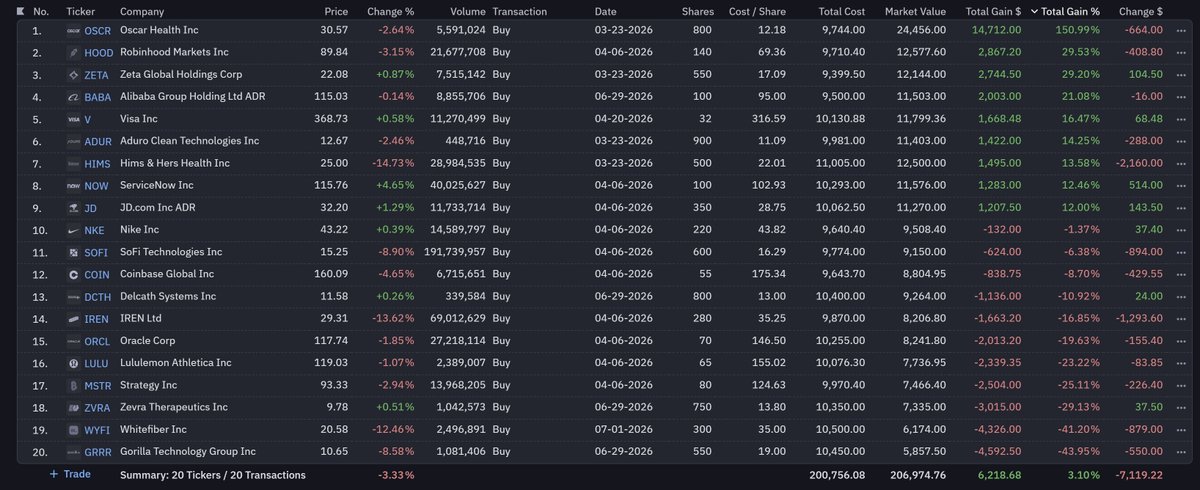Sort table by Transaction column header
Screen dimensions: 1200x490
(520, 11)
